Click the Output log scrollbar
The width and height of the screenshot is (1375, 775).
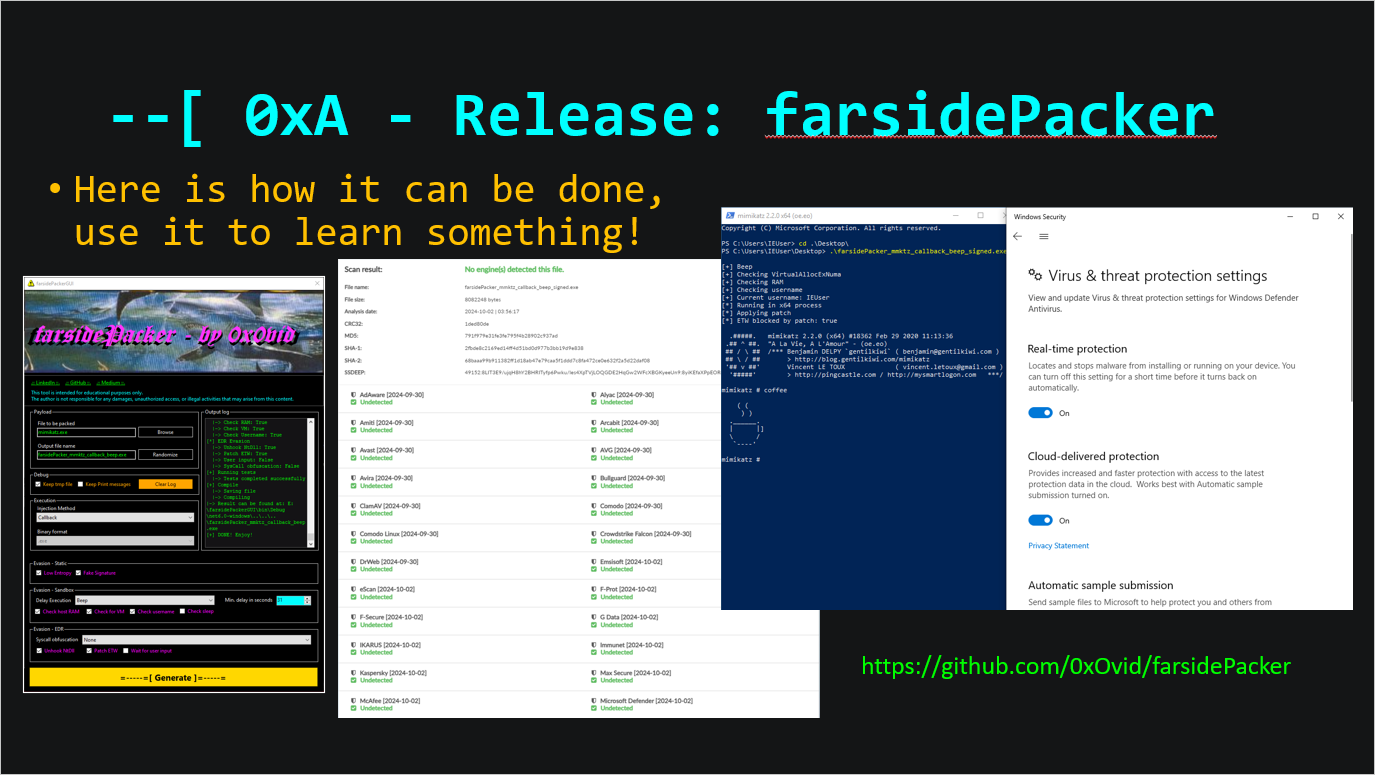coord(313,482)
